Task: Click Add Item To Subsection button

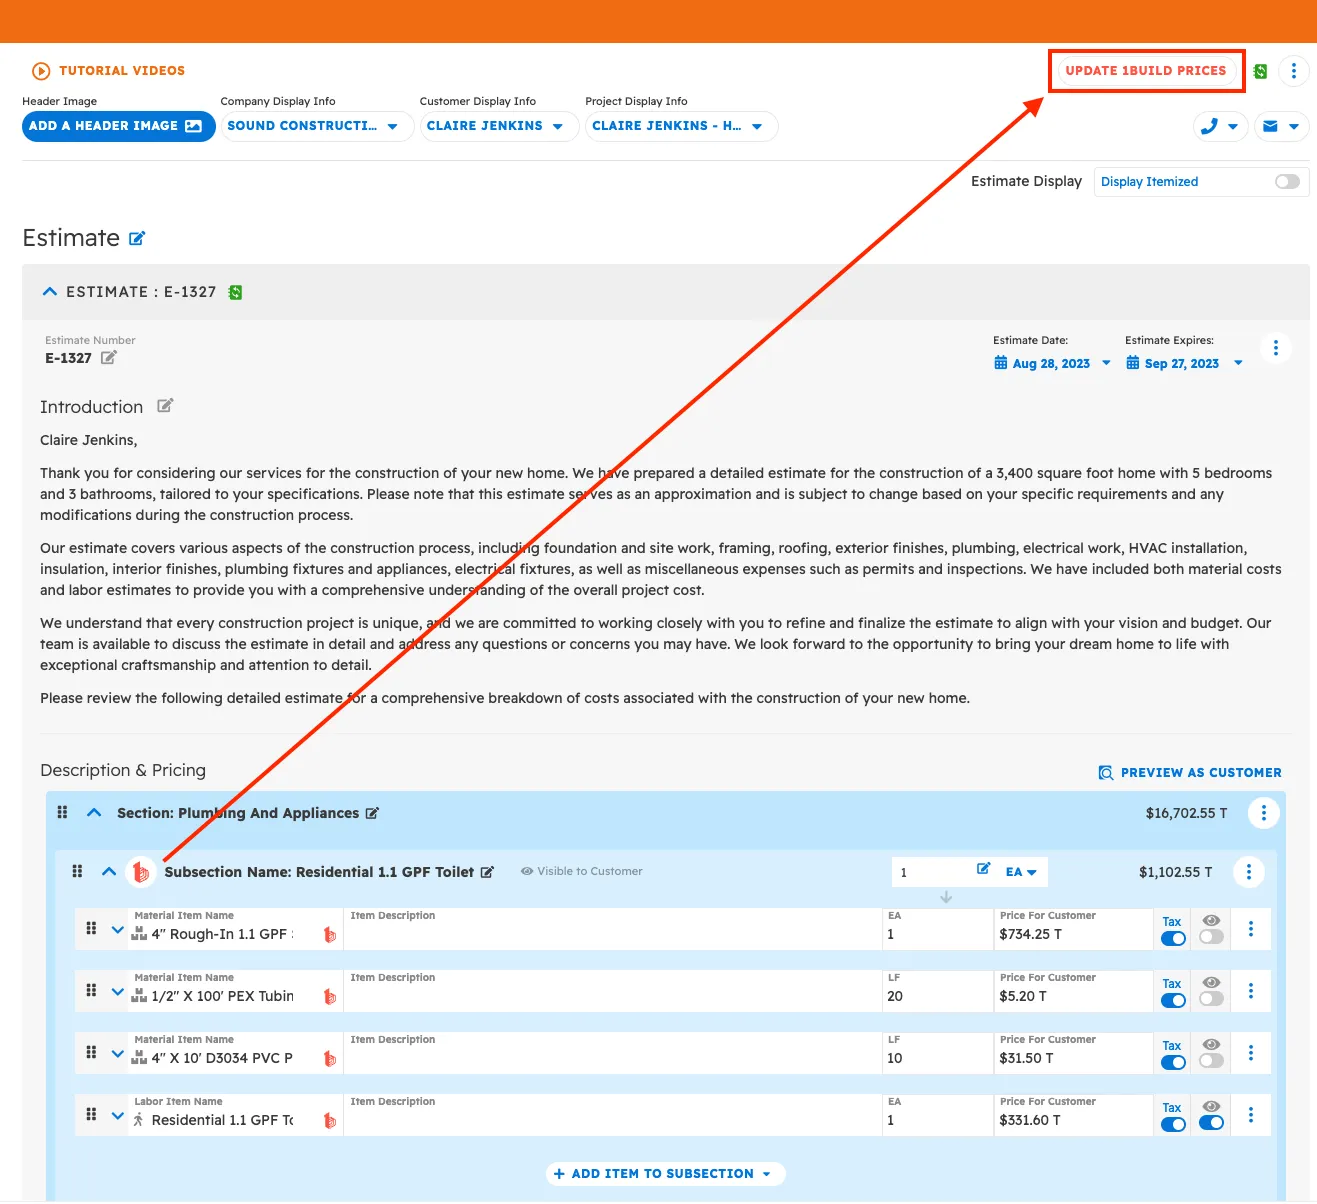Action: click(x=664, y=1174)
